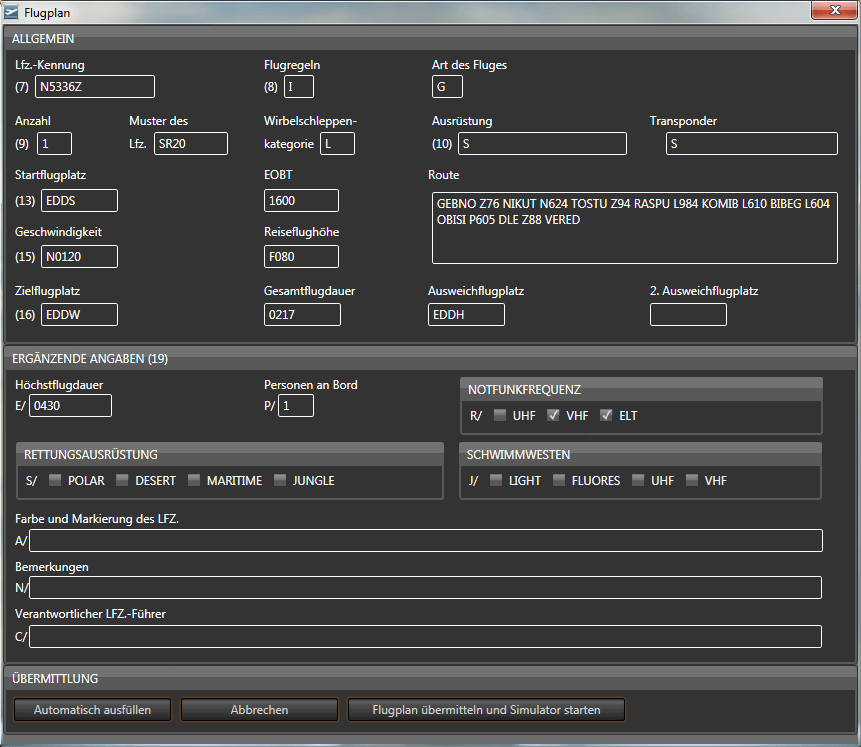861x747 pixels.
Task: Uncheck the ELT emergency radio checkbox
Action: coord(606,415)
